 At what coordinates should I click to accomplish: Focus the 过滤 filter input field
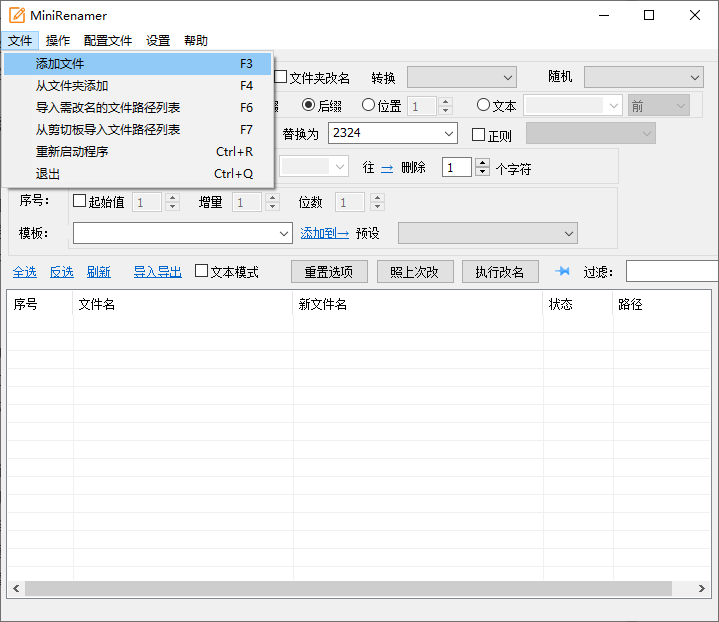(x=672, y=271)
